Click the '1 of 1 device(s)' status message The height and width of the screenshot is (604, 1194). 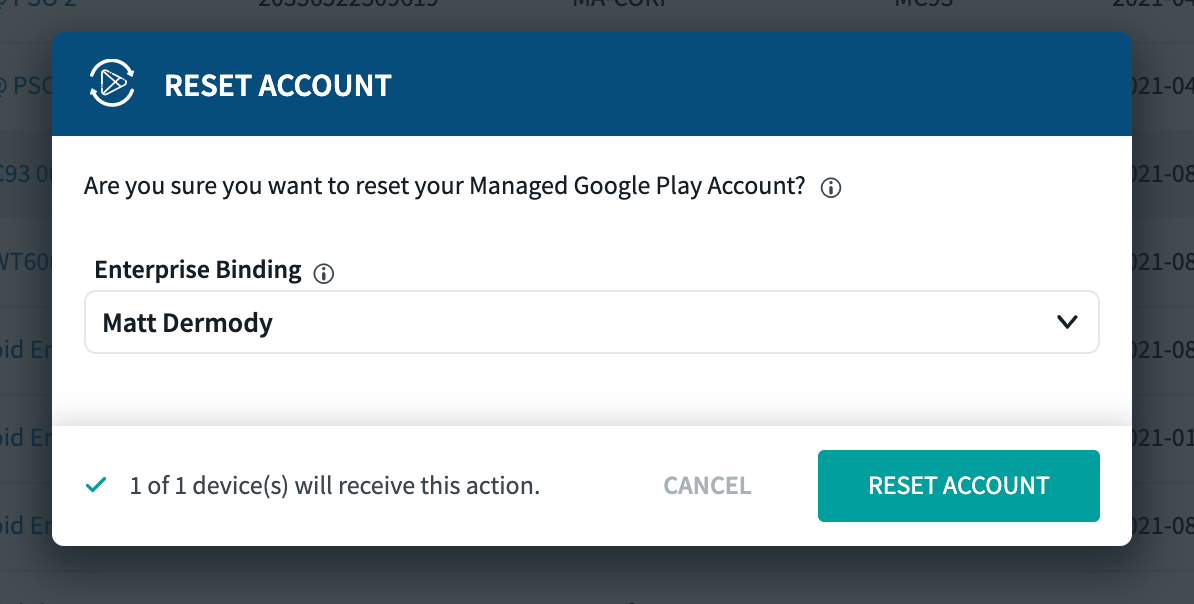335,487
